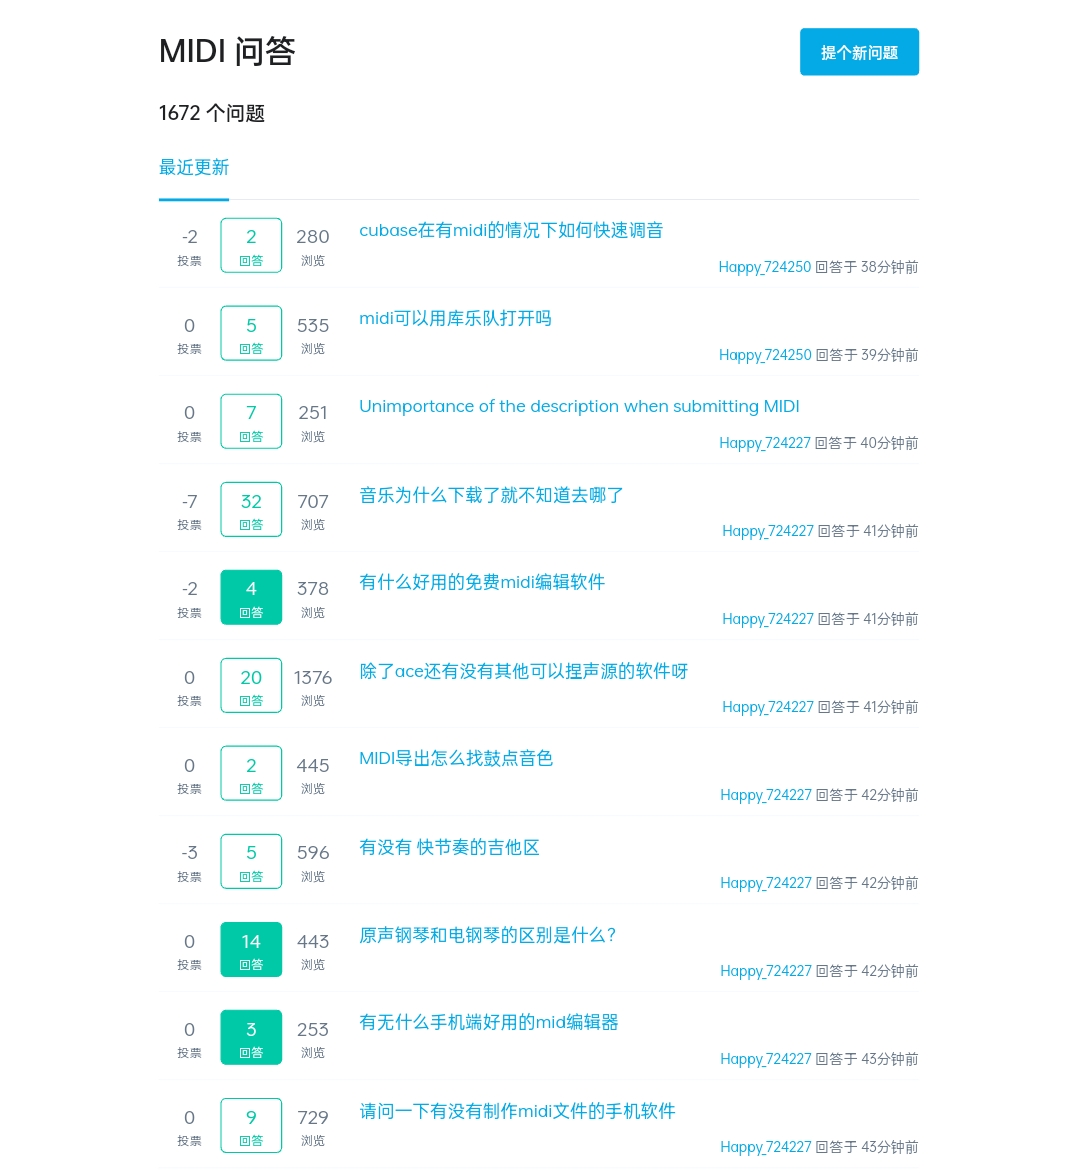Viewport: 1078px width, 1176px height.
Task: Open question MIDI导出怎么找鼓点音色
Action: tap(456, 759)
